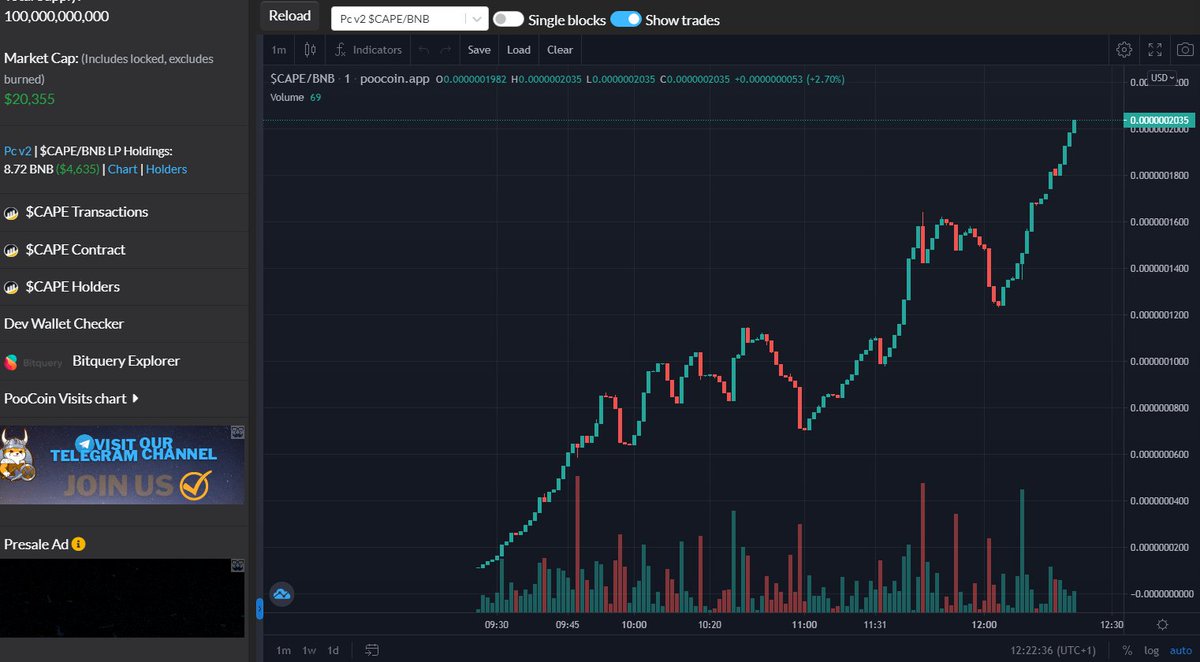Click the 12:00 time axis label
Screen dimensions: 1200x662
(983, 624)
